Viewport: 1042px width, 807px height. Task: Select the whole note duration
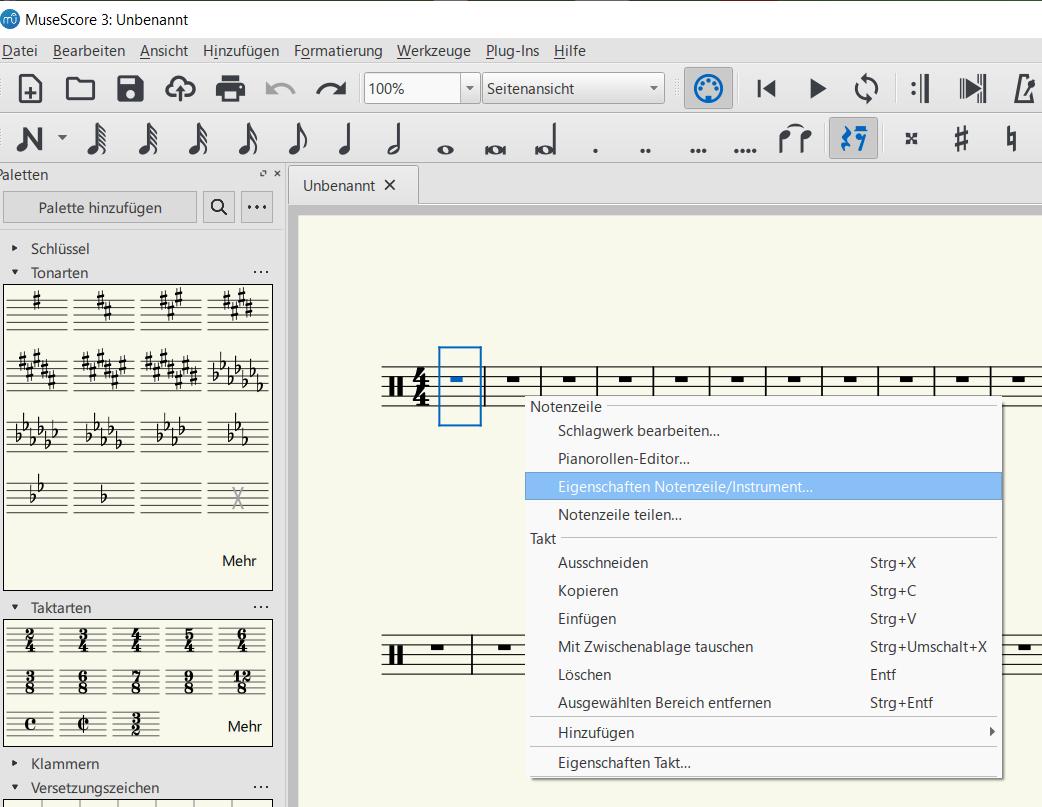445,150
